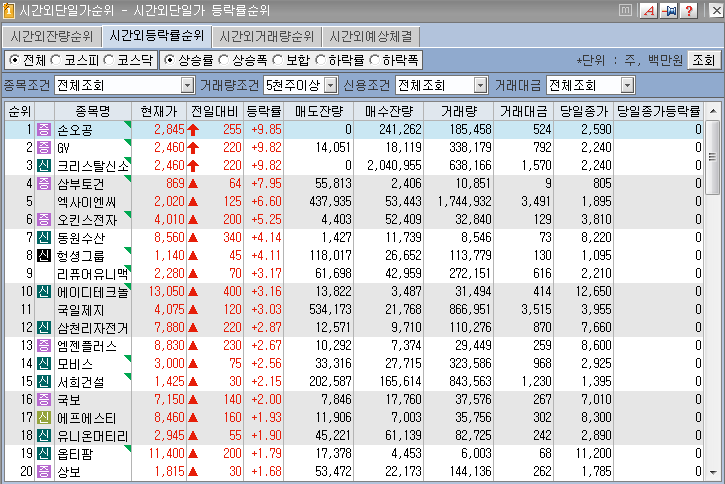Sort by 매도잔량 column header
The image size is (725, 484).
coord(319,111)
